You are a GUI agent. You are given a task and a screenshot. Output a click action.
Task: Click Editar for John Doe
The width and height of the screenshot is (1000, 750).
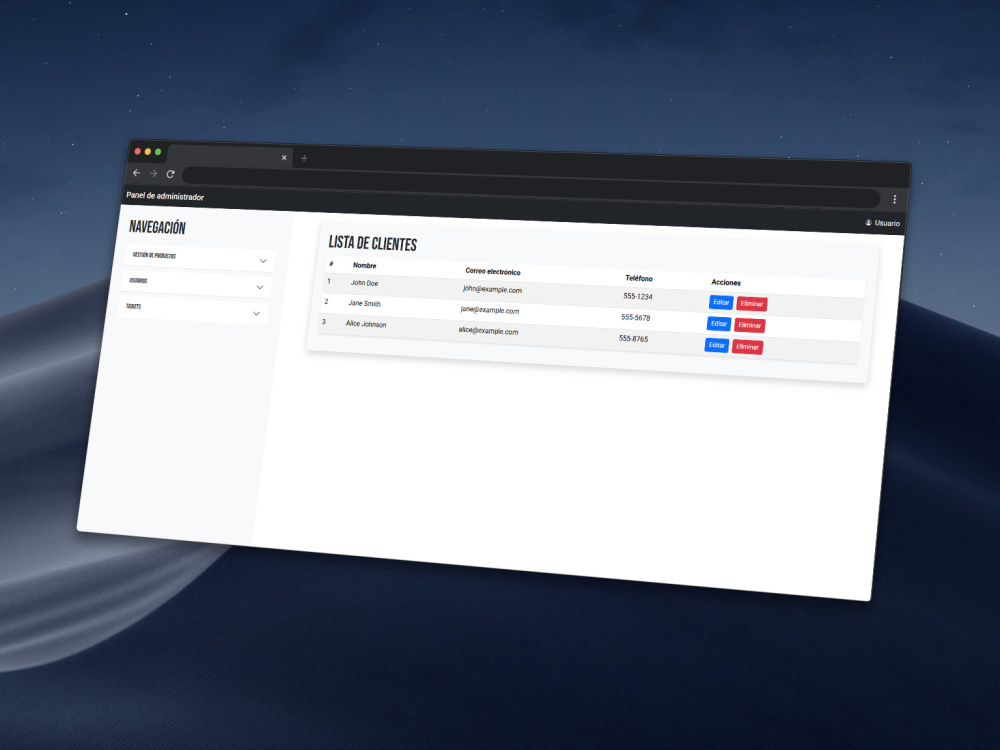(721, 302)
